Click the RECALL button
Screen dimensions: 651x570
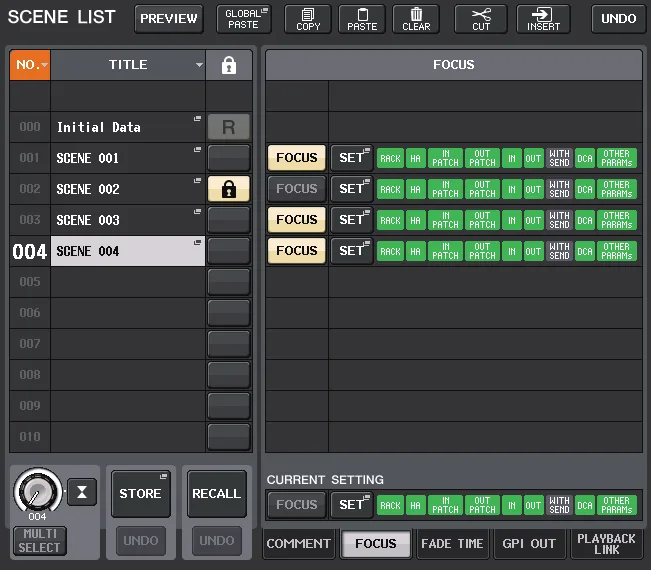pos(217,494)
